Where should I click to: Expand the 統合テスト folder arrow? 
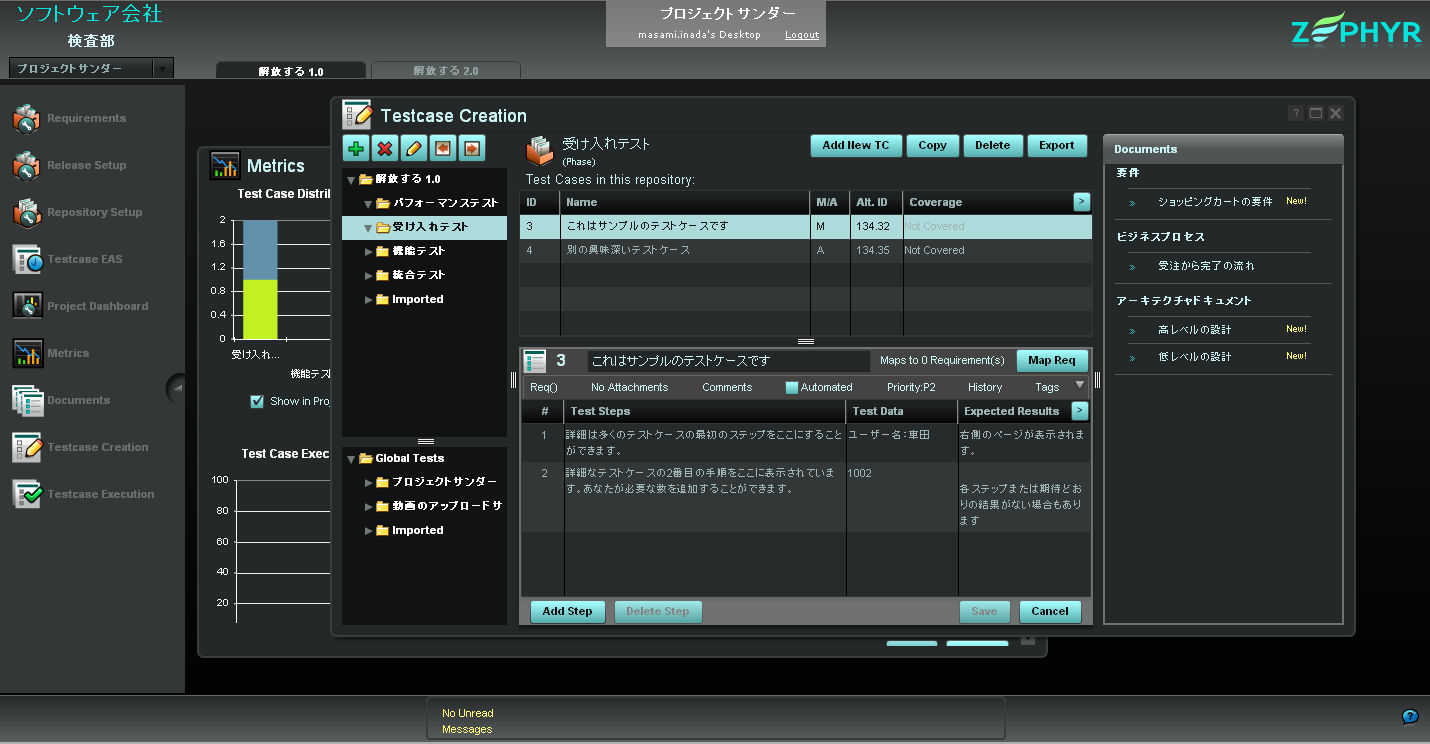pyautogui.click(x=368, y=275)
